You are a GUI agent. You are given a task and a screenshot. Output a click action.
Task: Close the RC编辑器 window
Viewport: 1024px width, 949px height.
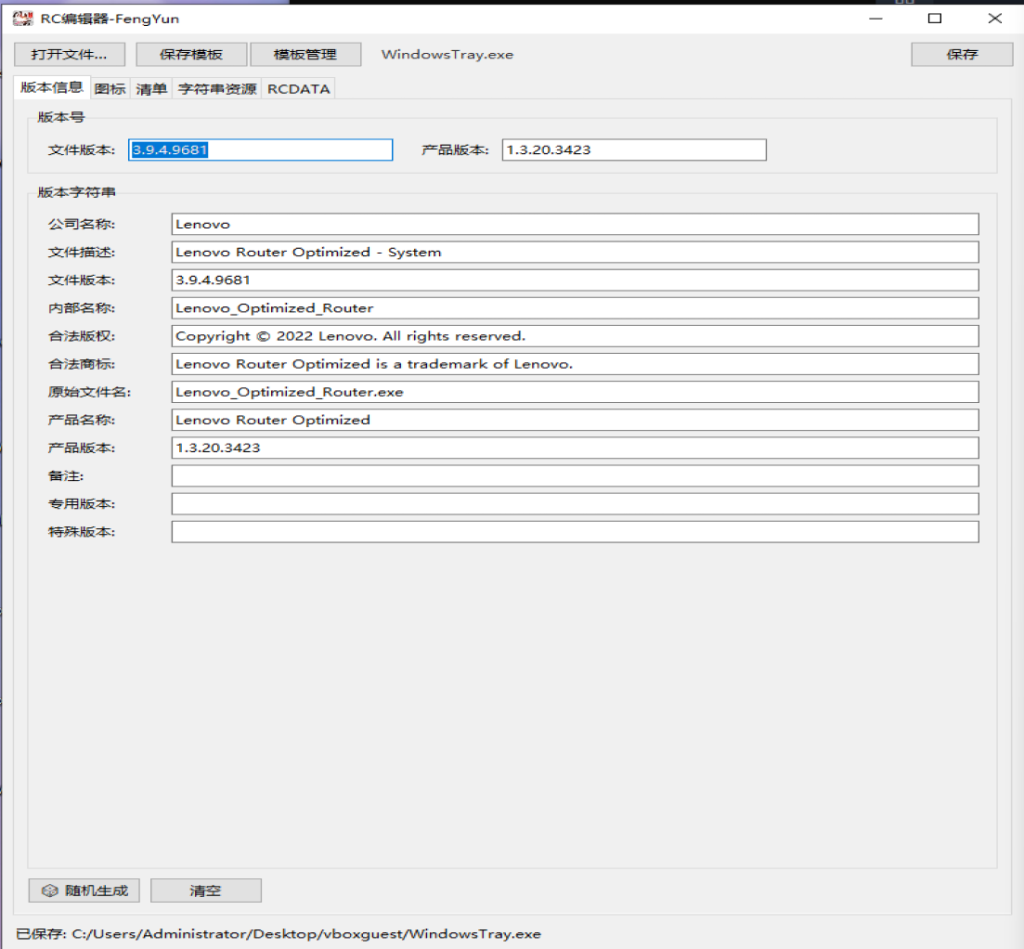995,18
